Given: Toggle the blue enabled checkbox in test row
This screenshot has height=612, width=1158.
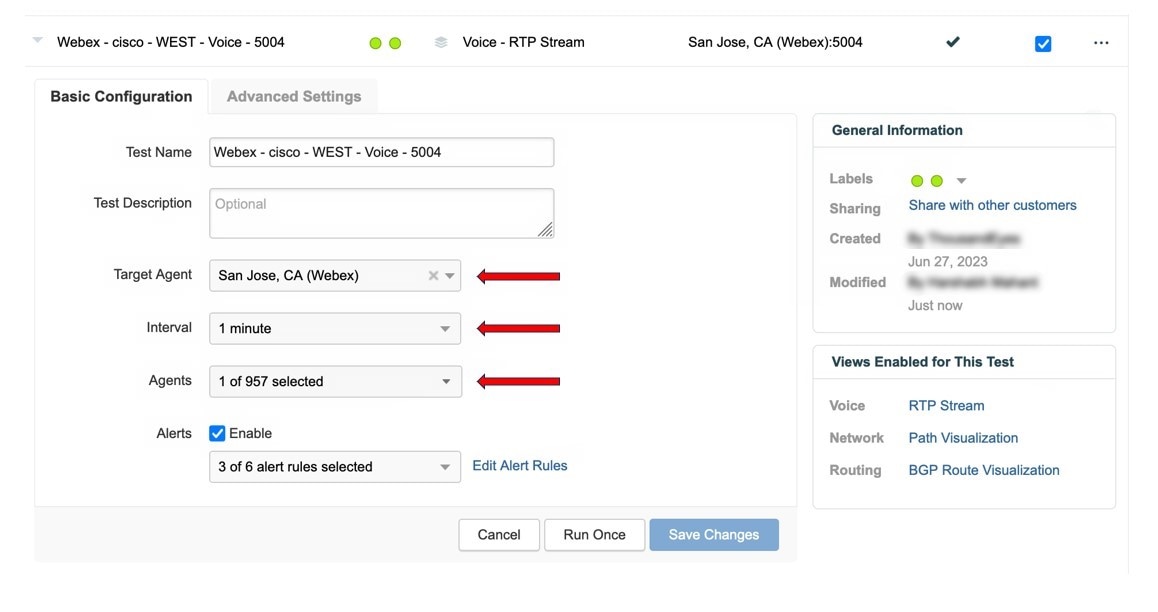Looking at the screenshot, I should [1043, 44].
